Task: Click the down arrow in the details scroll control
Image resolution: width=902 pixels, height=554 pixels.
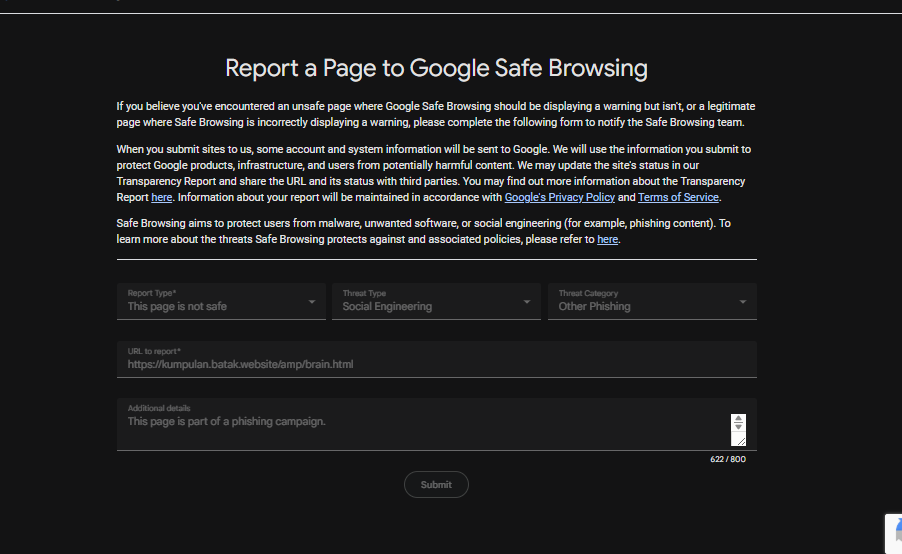Action: pyautogui.click(x=738, y=427)
